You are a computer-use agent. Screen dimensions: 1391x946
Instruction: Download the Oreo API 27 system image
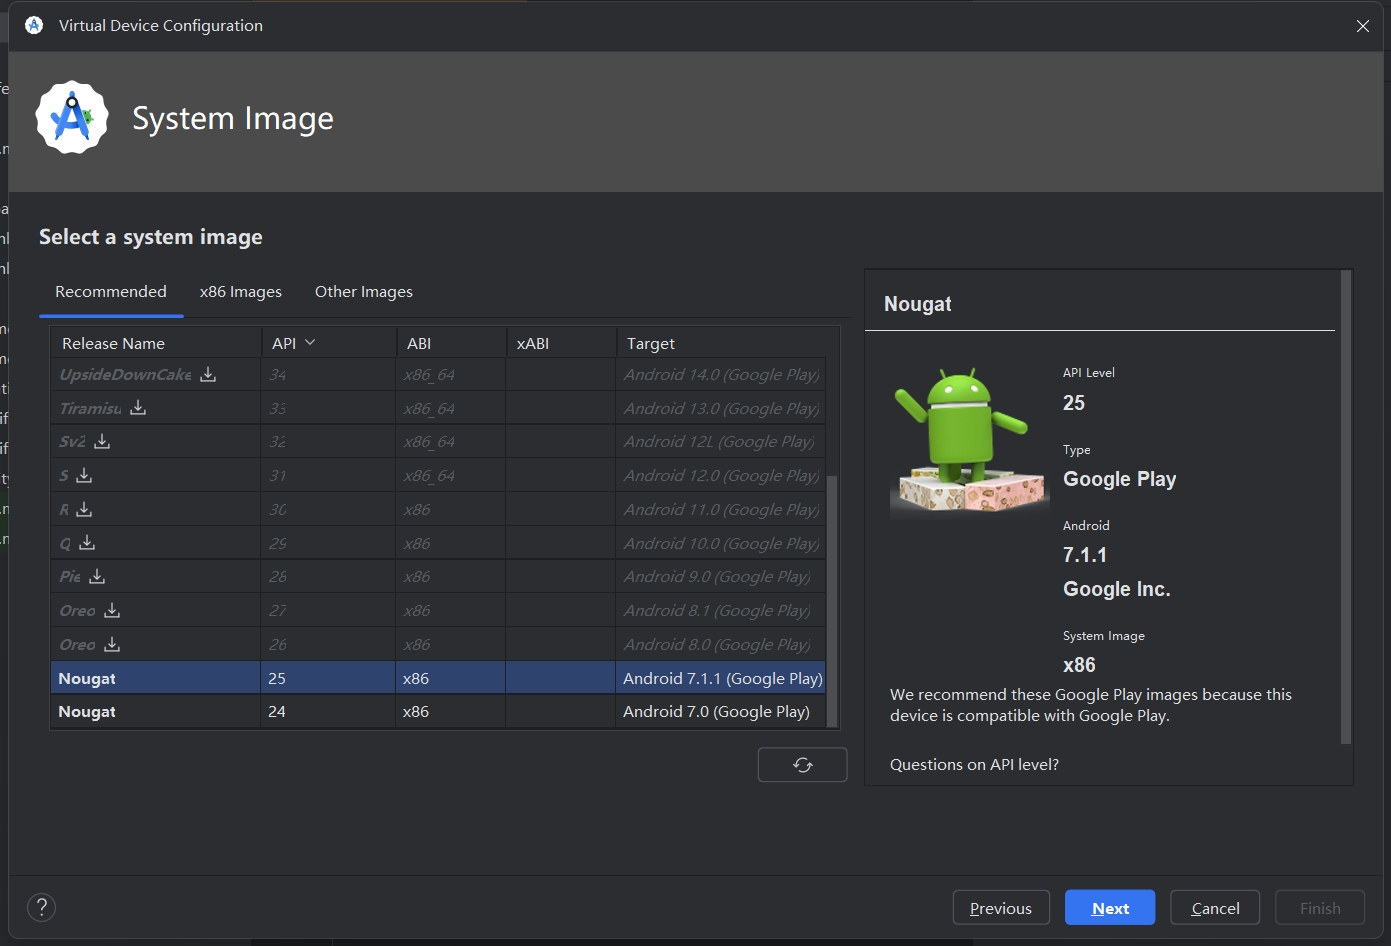(x=112, y=610)
